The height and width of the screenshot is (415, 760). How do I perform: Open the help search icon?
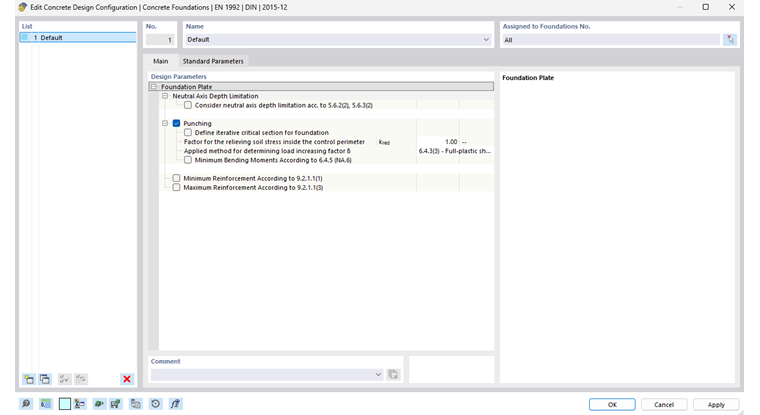coord(26,404)
